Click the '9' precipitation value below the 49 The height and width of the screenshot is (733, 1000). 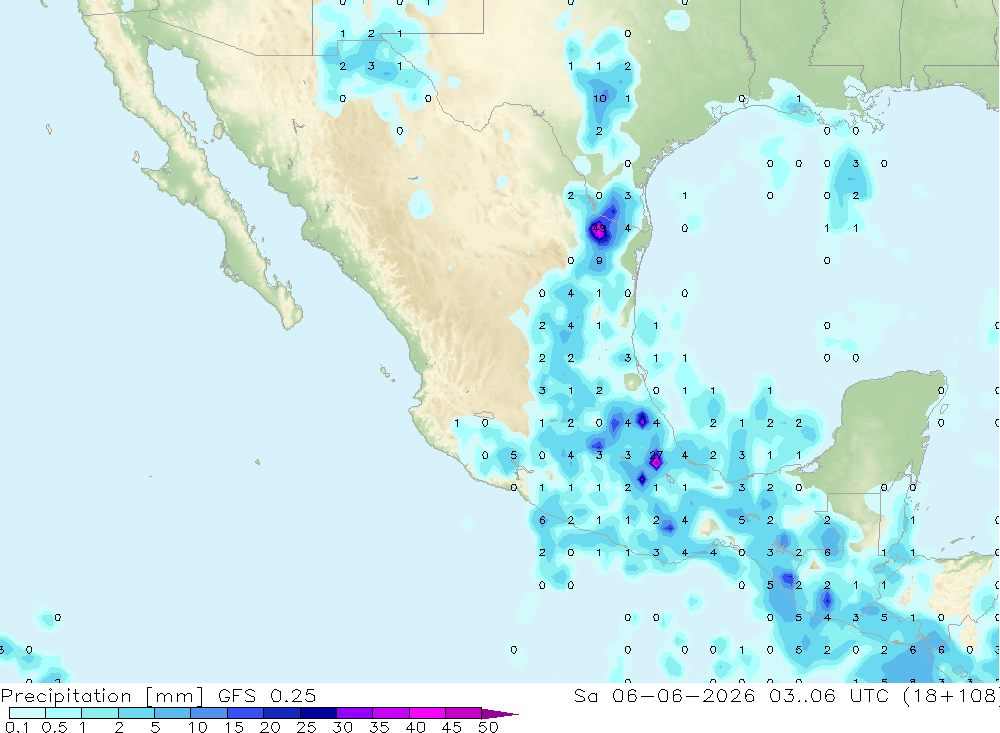click(599, 260)
